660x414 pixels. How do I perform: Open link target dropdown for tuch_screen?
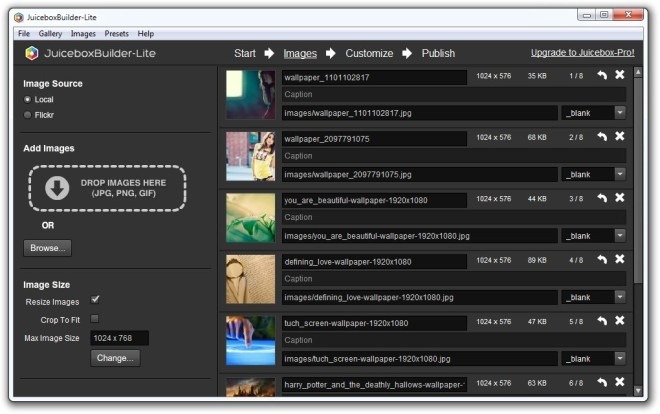coord(620,358)
